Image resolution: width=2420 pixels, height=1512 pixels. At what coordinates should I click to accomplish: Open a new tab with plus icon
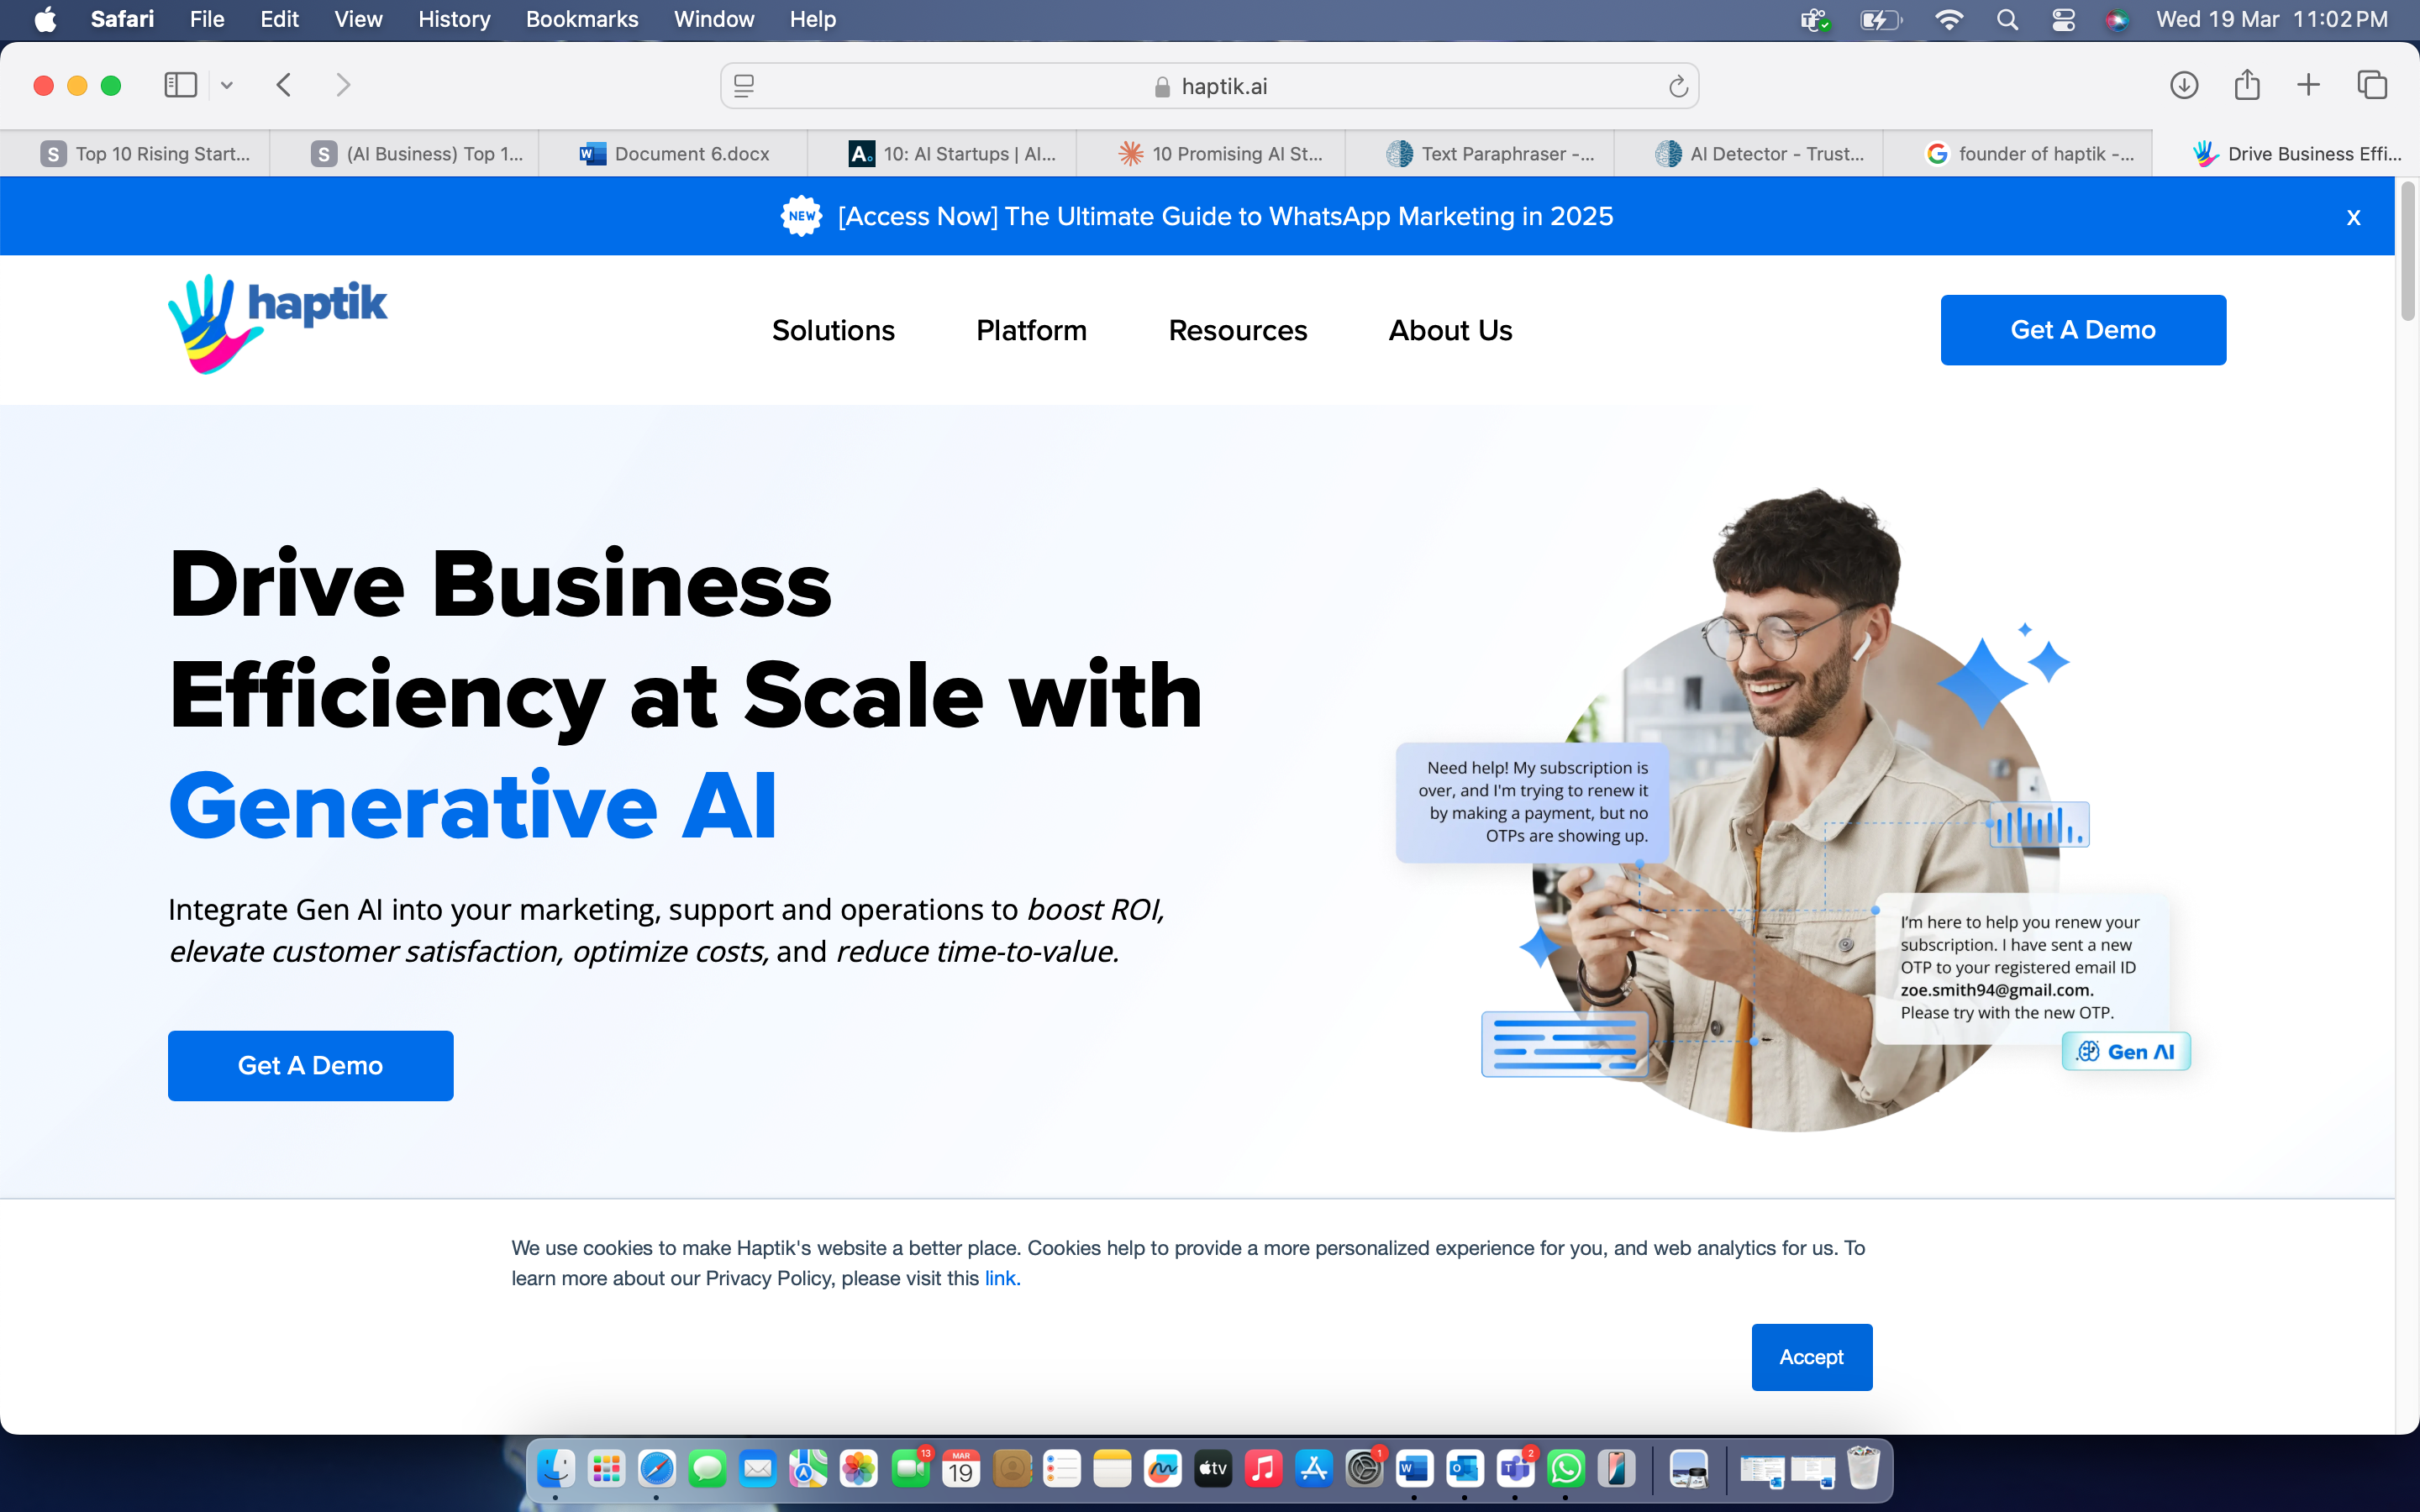[2308, 85]
